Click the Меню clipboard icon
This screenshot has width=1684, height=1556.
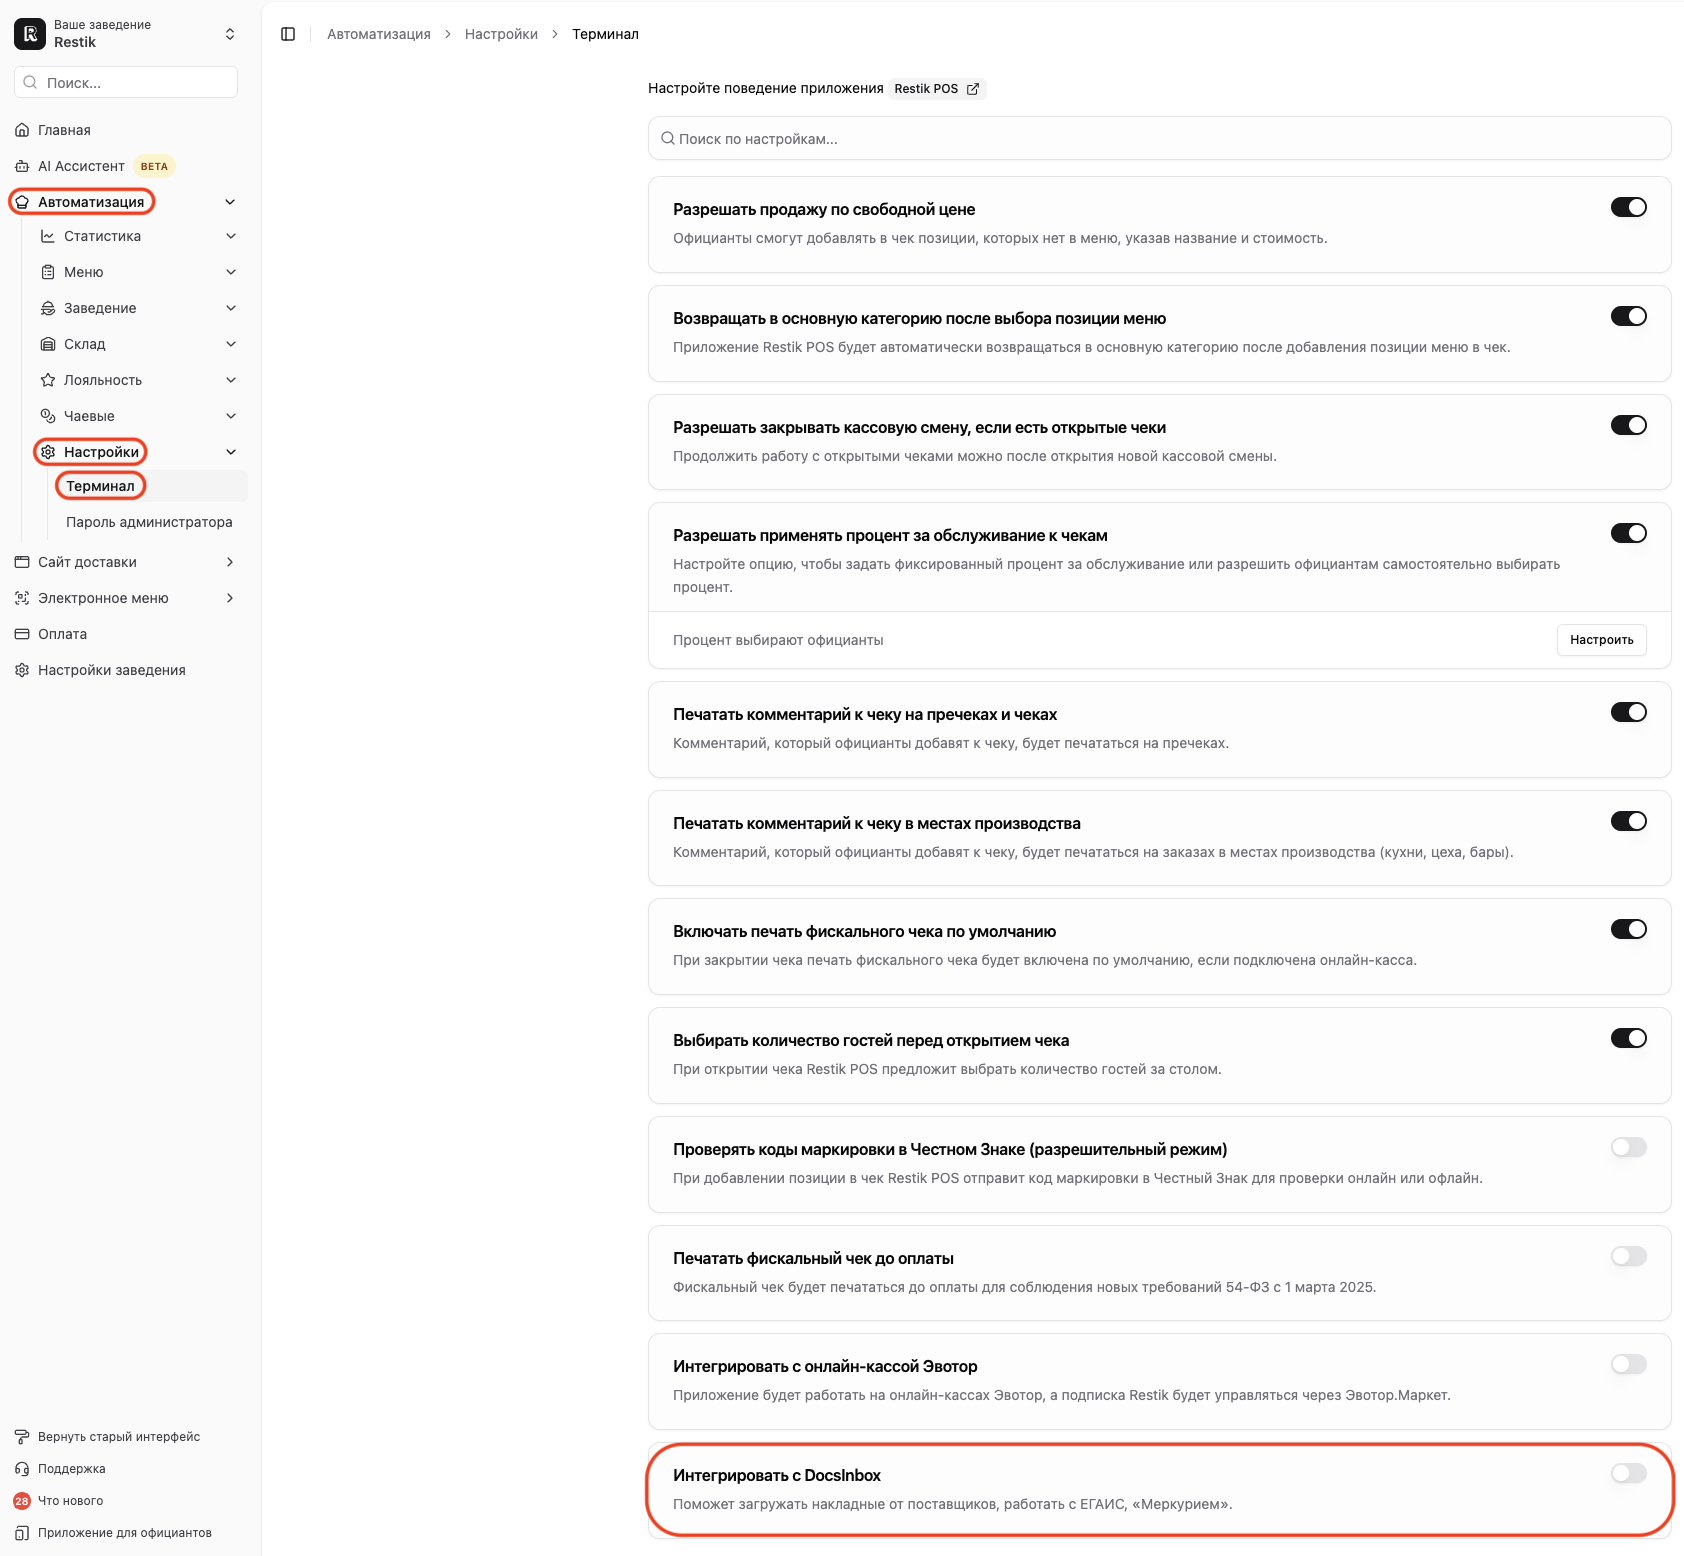[x=48, y=272]
